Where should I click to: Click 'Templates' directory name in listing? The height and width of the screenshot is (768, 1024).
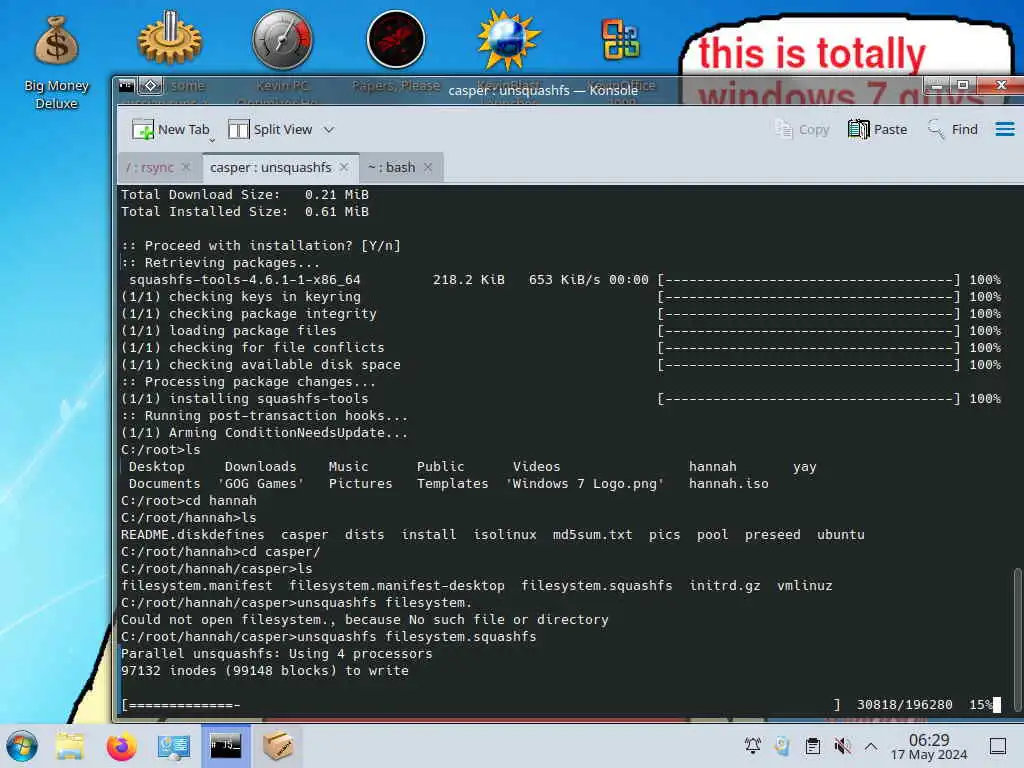[453, 484]
